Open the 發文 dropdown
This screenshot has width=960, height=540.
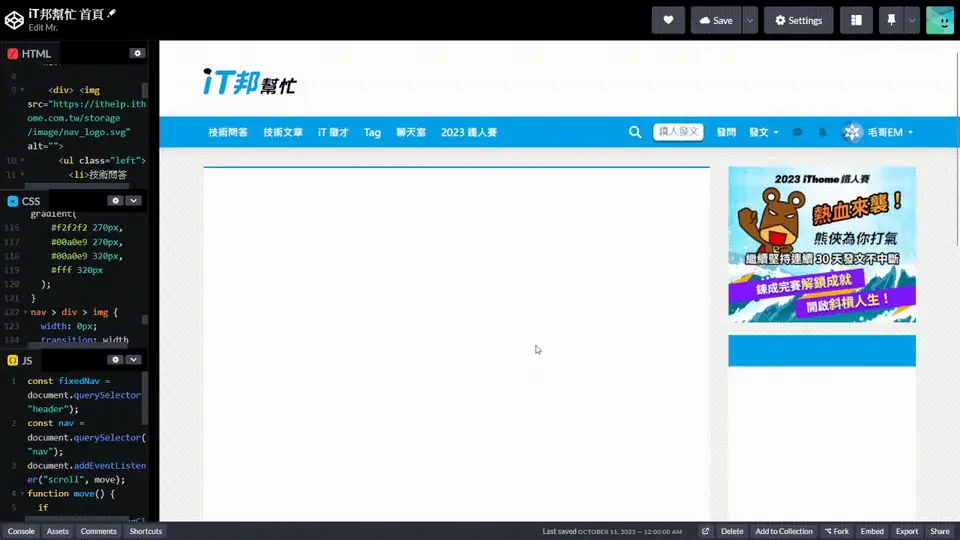[763, 132]
